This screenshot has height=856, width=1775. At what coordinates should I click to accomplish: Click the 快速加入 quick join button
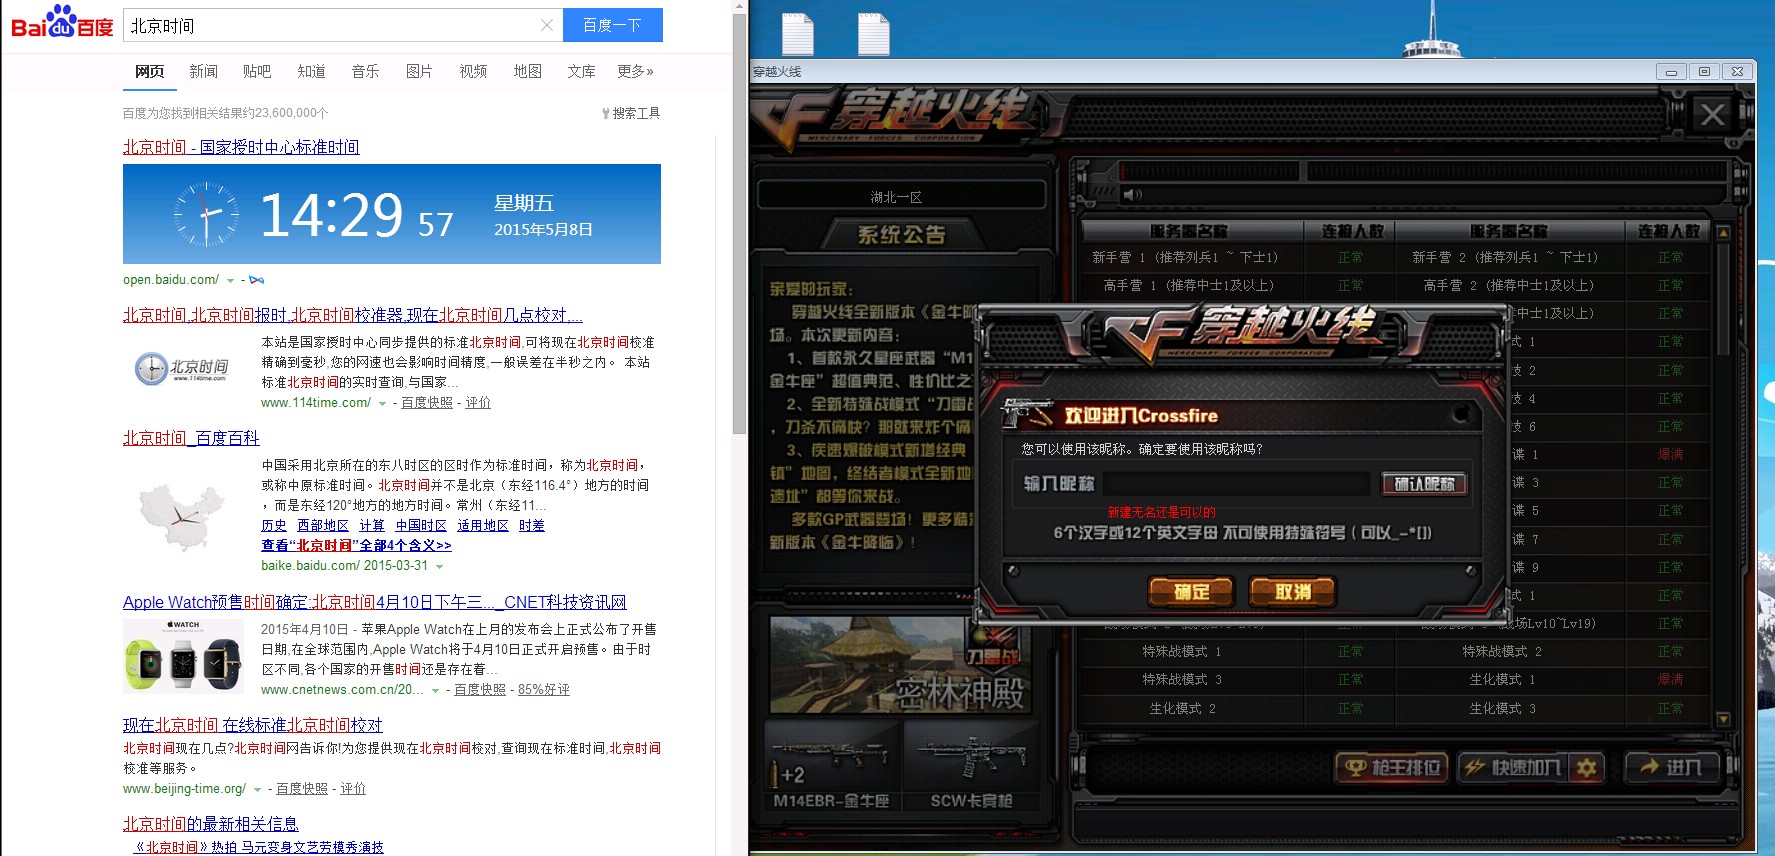click(1514, 767)
